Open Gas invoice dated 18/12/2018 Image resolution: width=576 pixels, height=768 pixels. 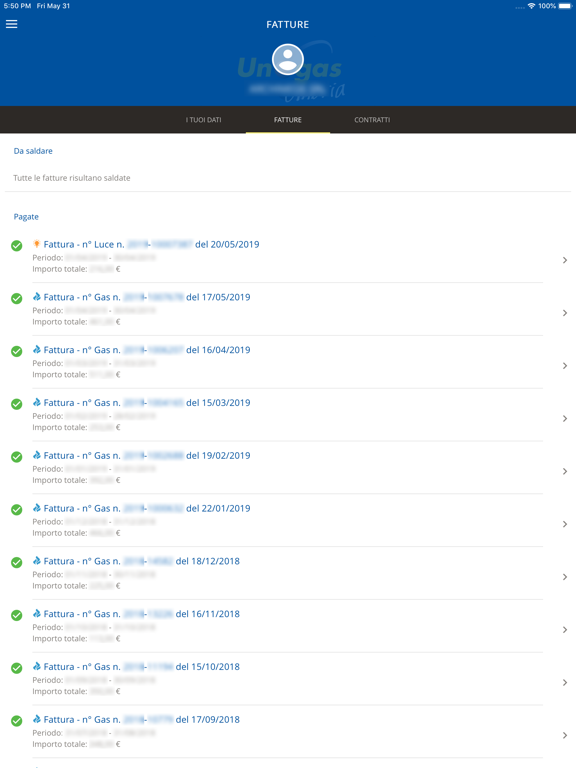(x=288, y=574)
